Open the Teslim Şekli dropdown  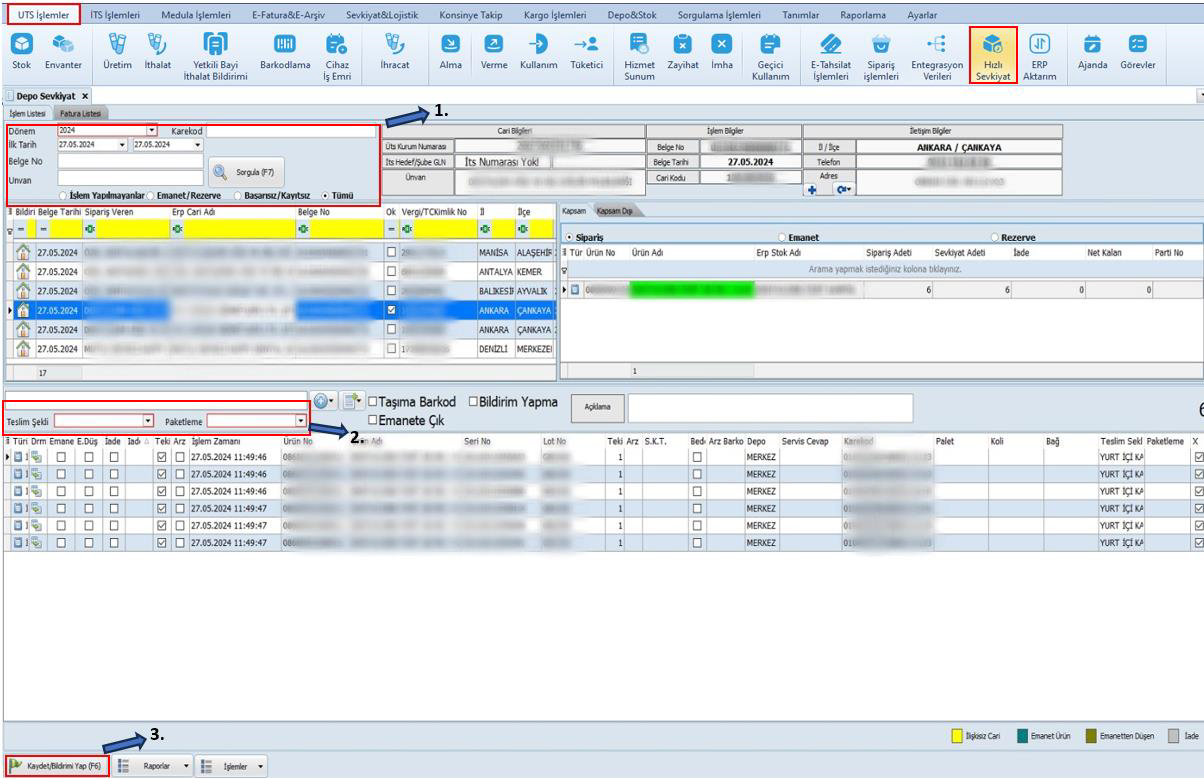[148, 422]
